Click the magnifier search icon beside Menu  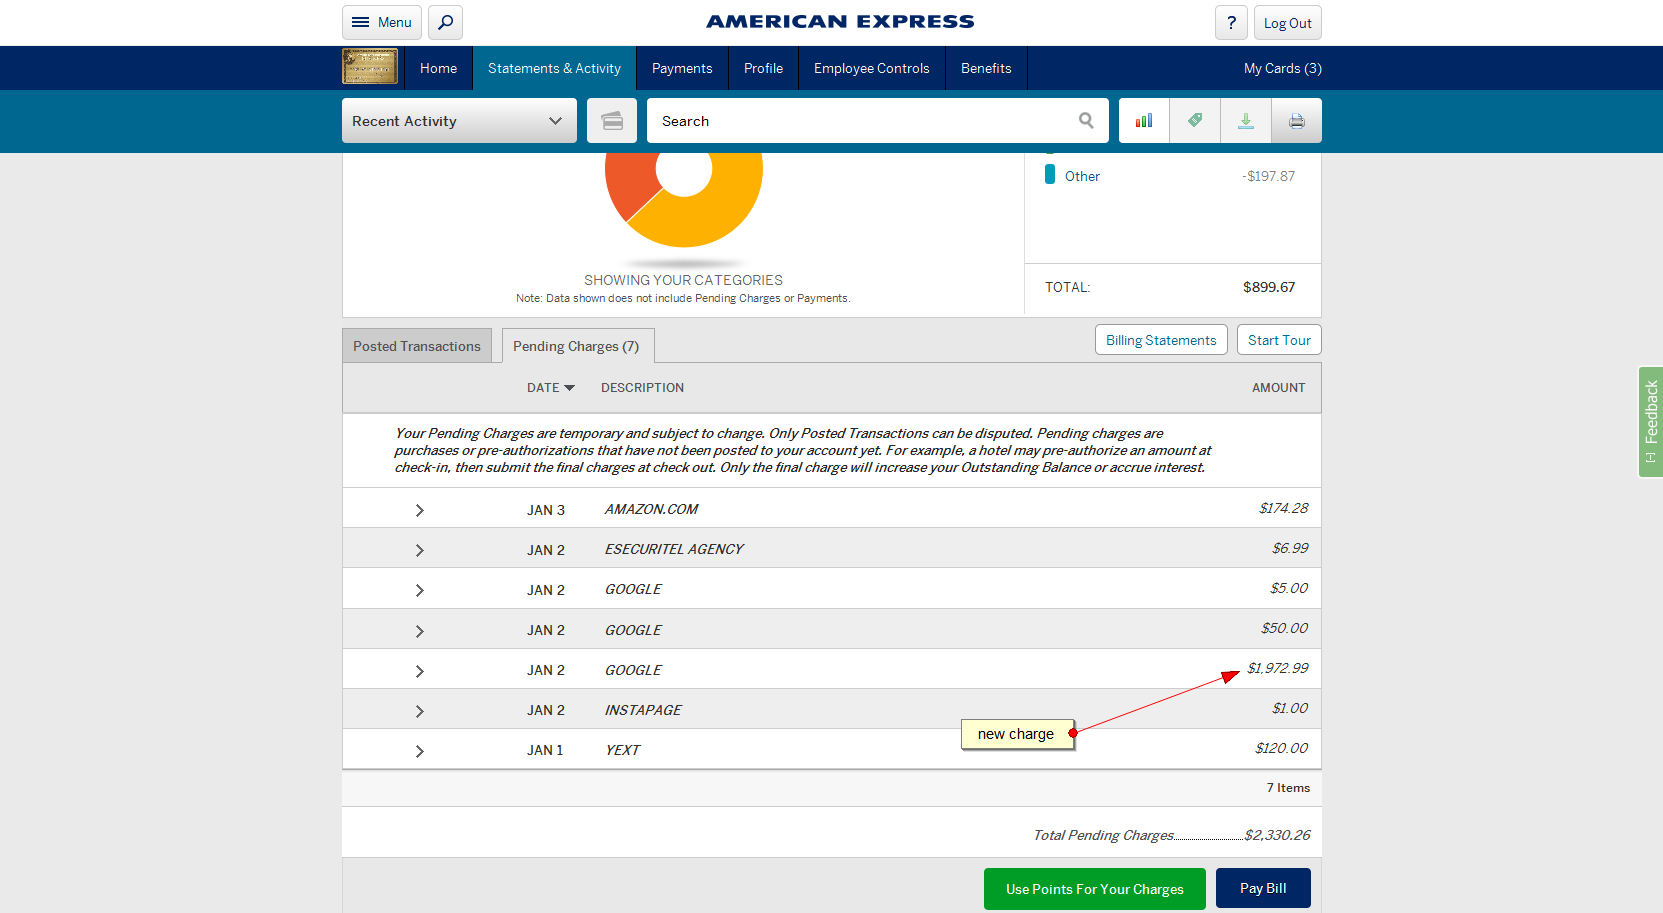coord(445,22)
